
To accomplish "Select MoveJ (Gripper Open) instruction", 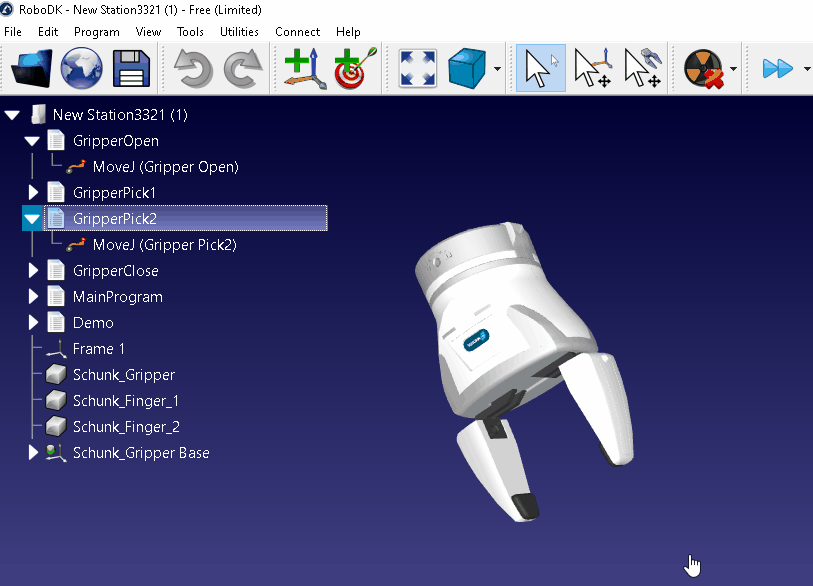I will tap(165, 166).
